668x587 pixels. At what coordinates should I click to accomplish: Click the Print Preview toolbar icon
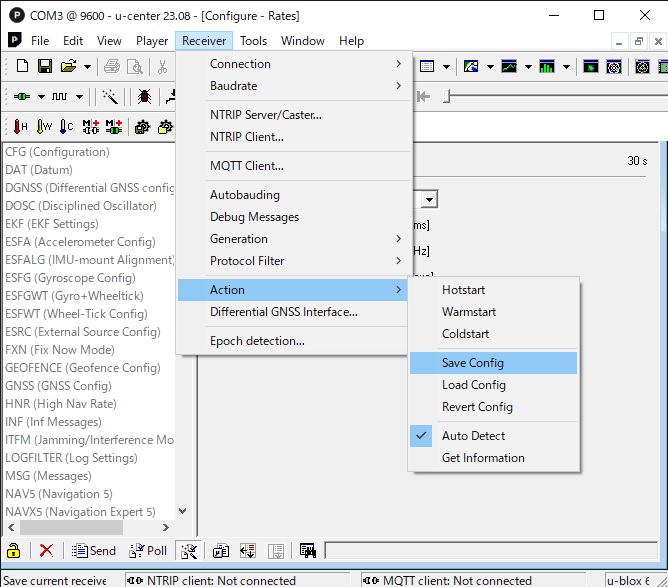click(x=135, y=67)
